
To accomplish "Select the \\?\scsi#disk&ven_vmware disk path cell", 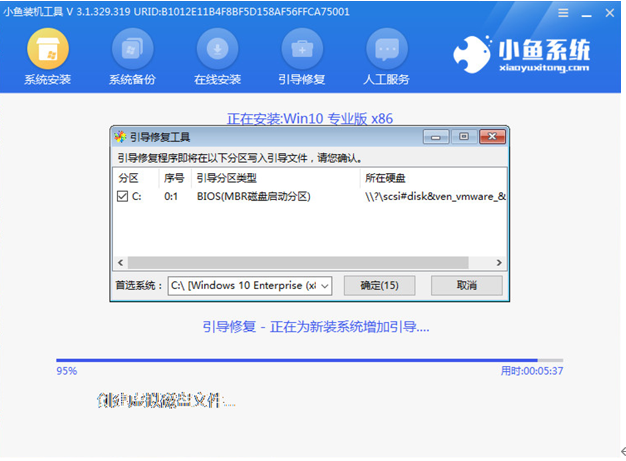I will point(436,196).
